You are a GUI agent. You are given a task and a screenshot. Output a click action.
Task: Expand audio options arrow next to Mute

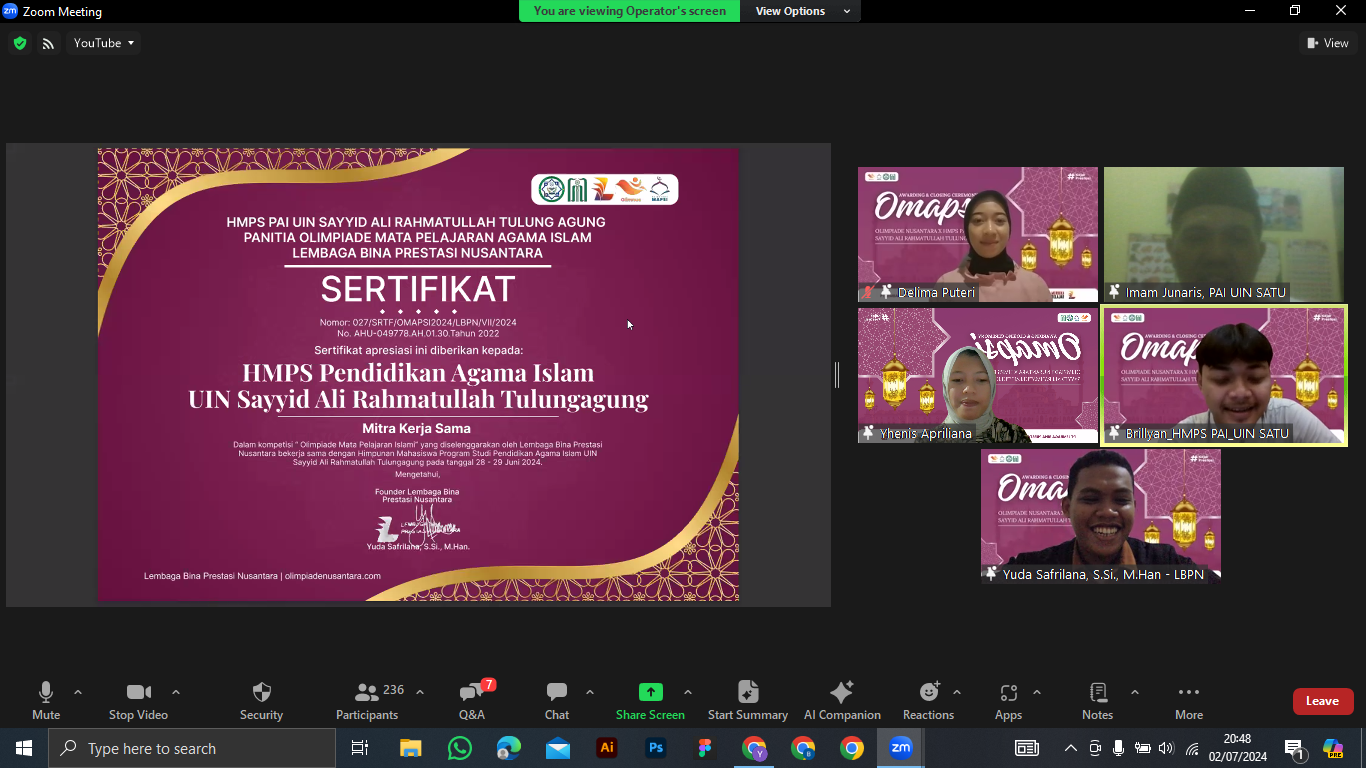[78, 692]
